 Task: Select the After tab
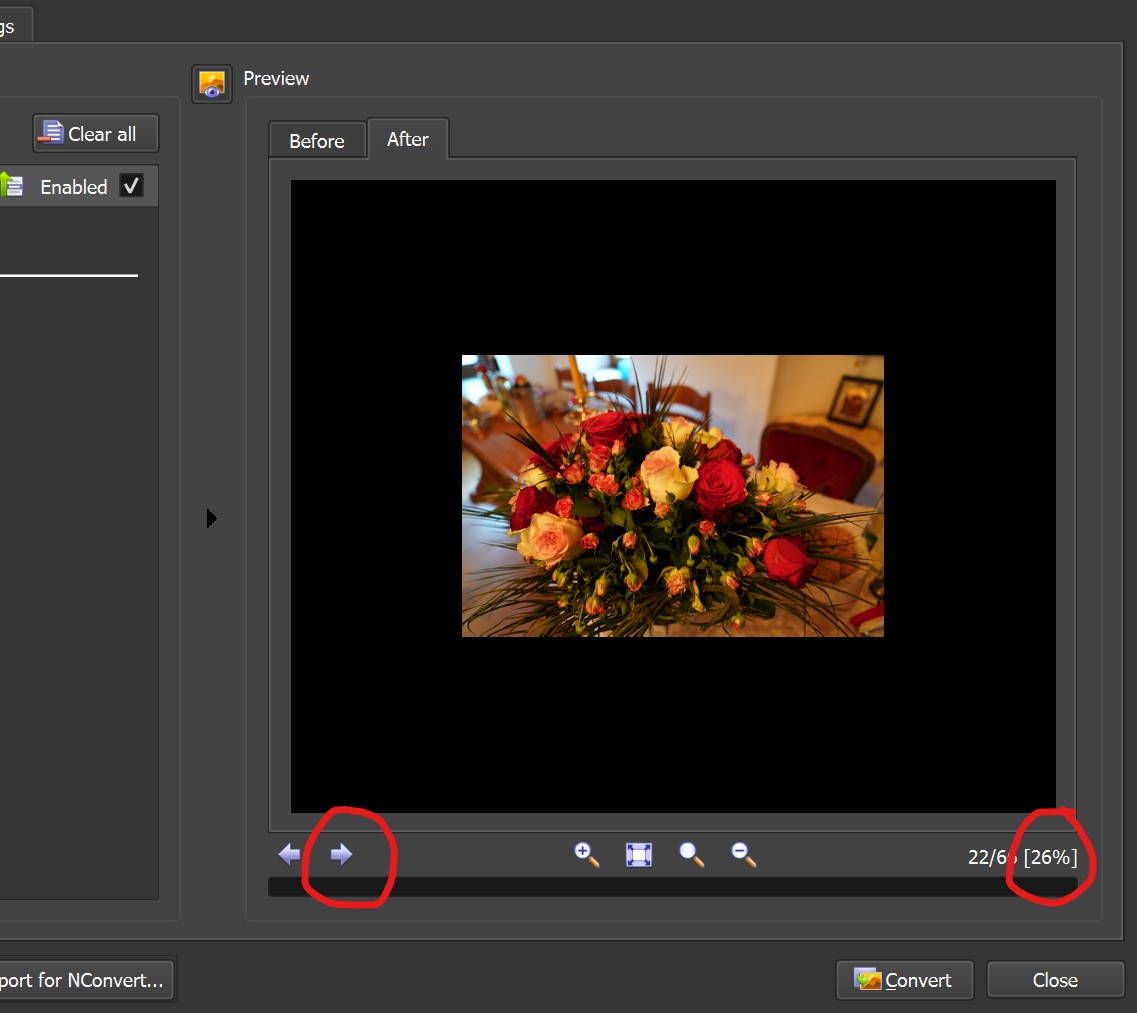[407, 139]
